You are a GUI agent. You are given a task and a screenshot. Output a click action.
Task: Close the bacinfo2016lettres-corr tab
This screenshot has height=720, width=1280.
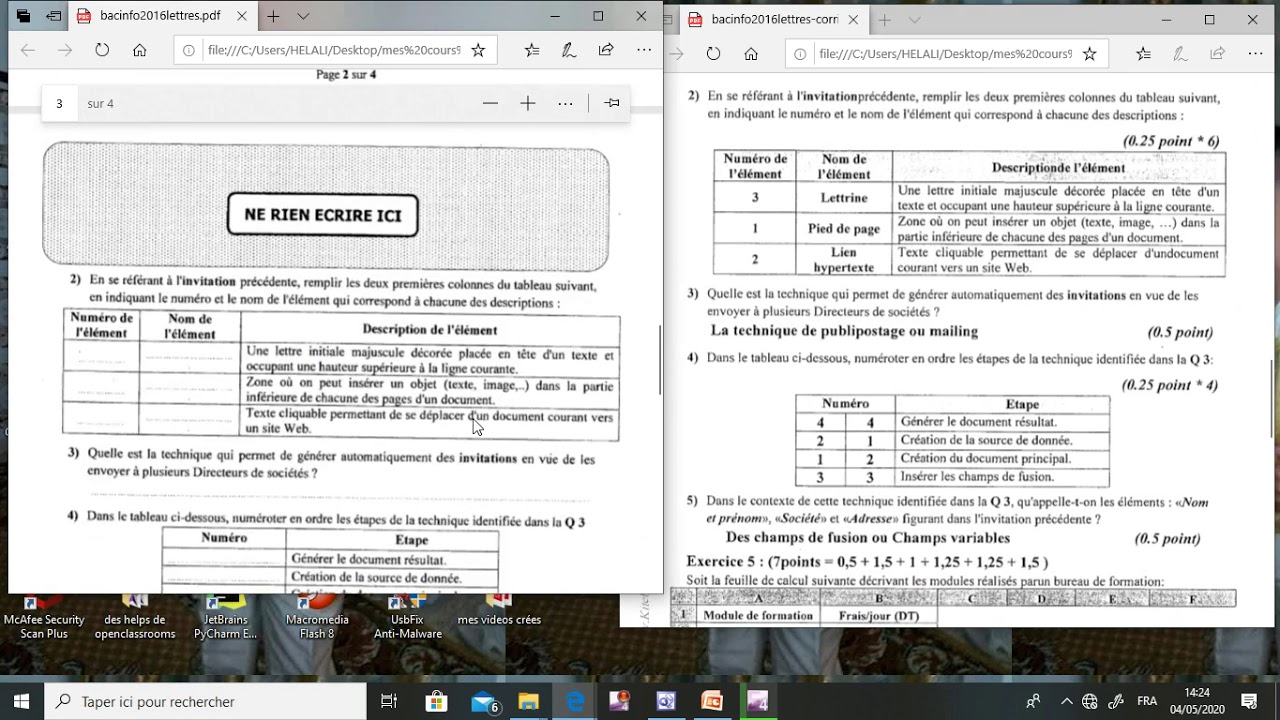(x=853, y=20)
